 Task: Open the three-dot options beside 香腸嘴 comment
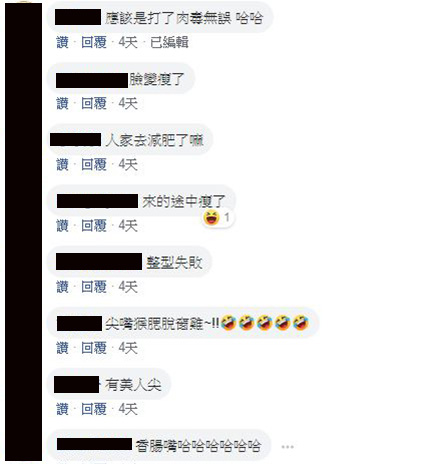[287, 447]
